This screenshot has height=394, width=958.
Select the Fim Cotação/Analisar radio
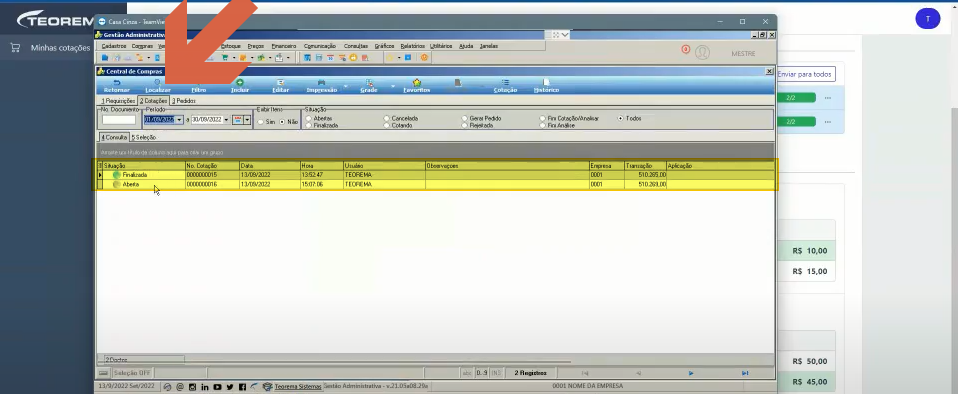543,119
